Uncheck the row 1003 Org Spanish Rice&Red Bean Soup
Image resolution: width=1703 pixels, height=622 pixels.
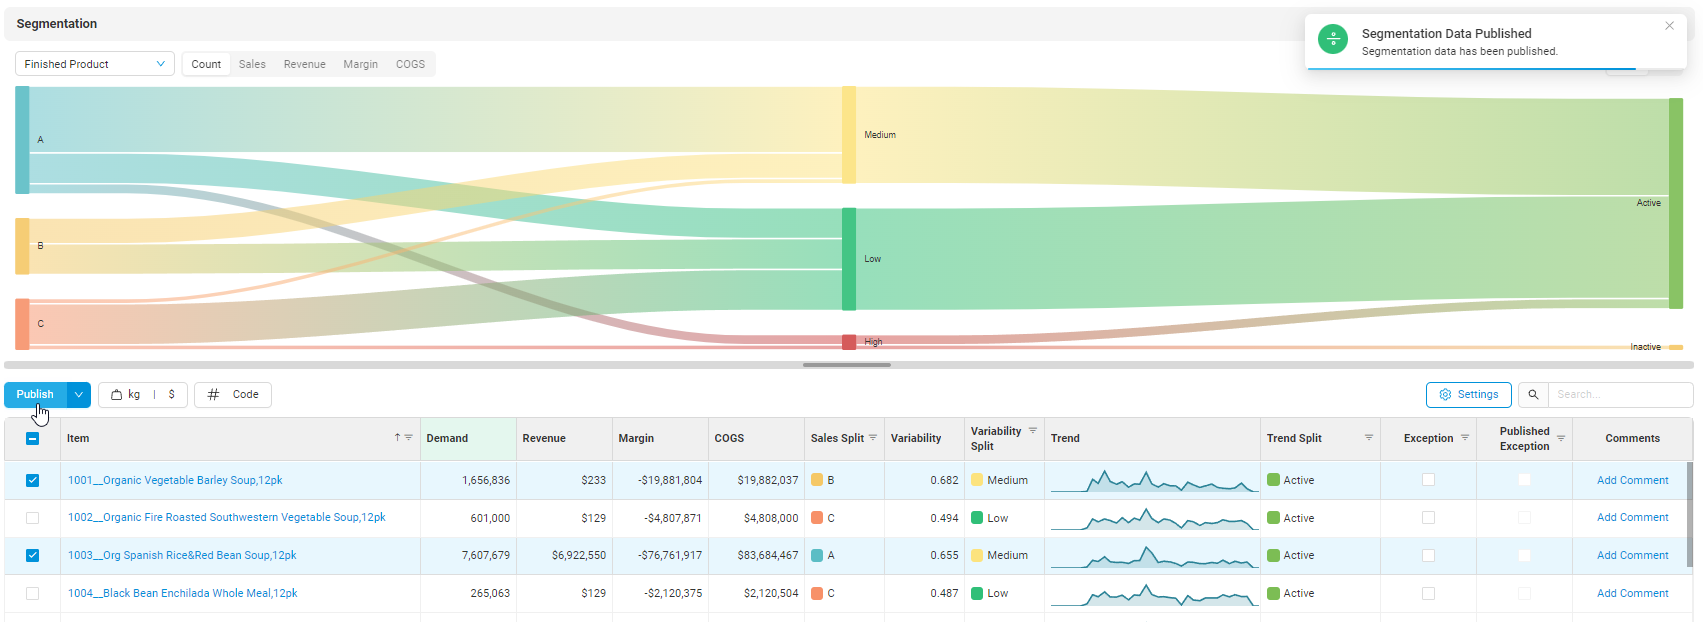(32, 555)
